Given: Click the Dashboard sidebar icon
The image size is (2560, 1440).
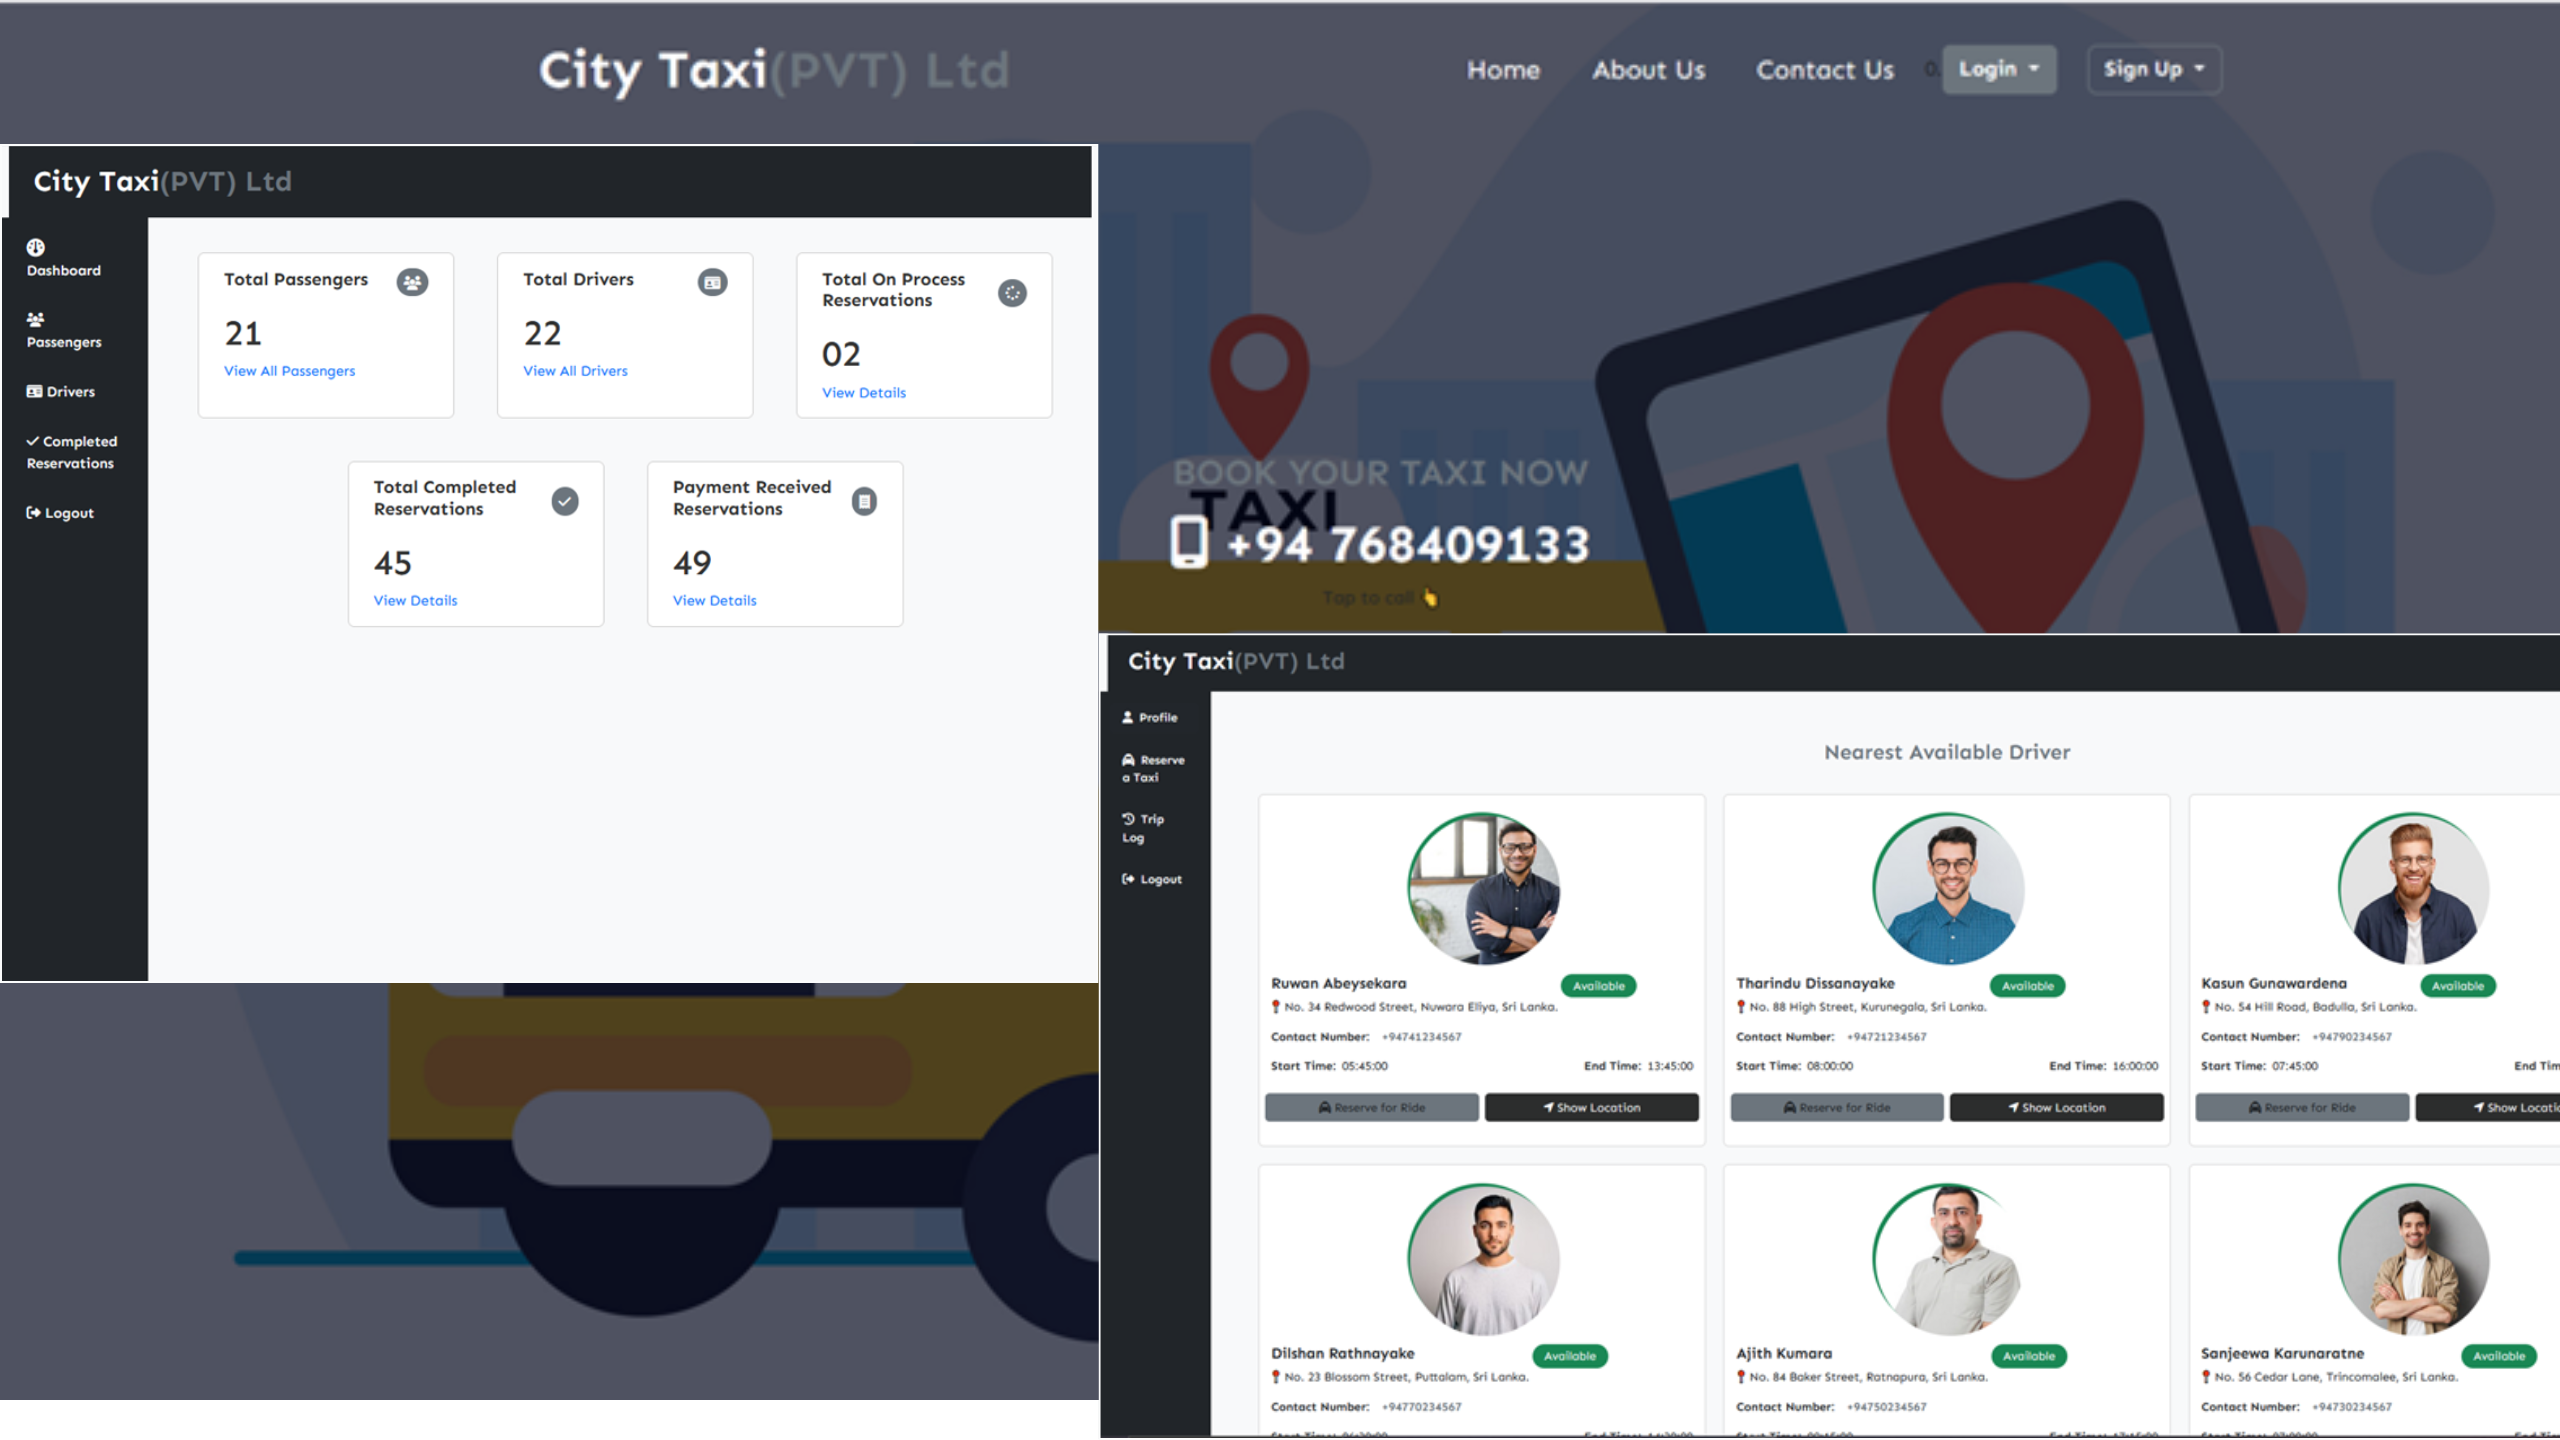Looking at the screenshot, I should point(36,247).
